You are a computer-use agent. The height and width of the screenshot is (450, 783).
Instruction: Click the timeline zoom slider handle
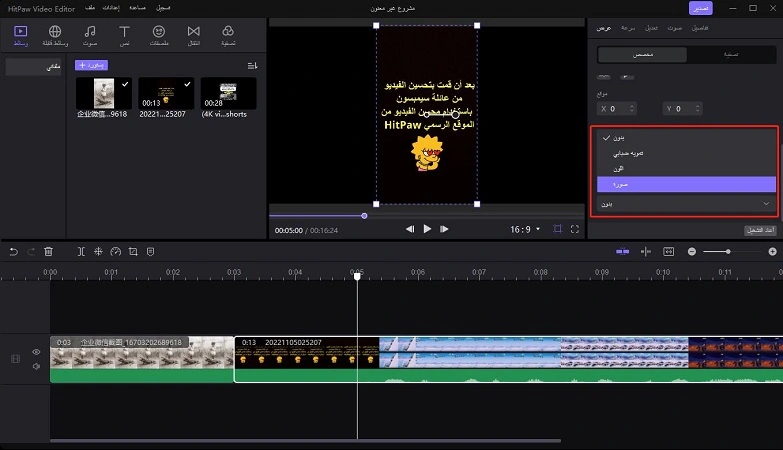(729, 252)
